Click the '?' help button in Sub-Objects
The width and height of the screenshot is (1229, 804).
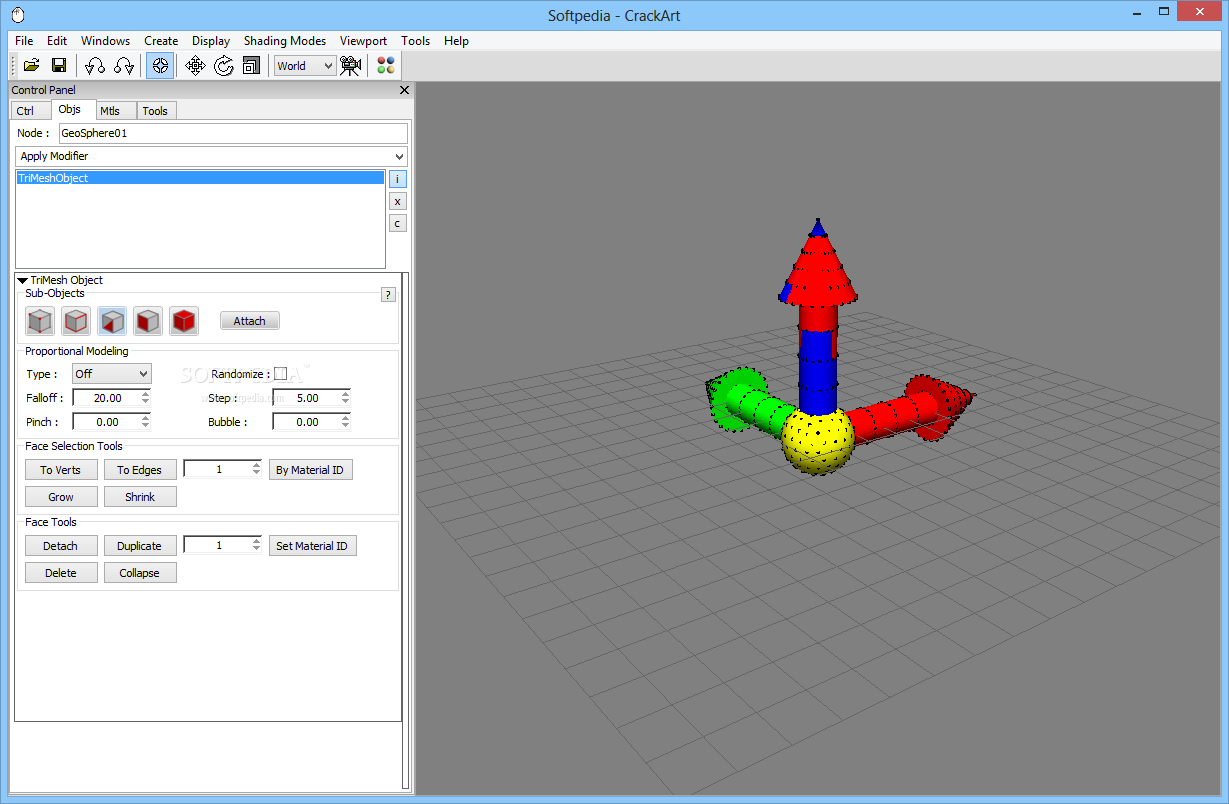point(389,294)
